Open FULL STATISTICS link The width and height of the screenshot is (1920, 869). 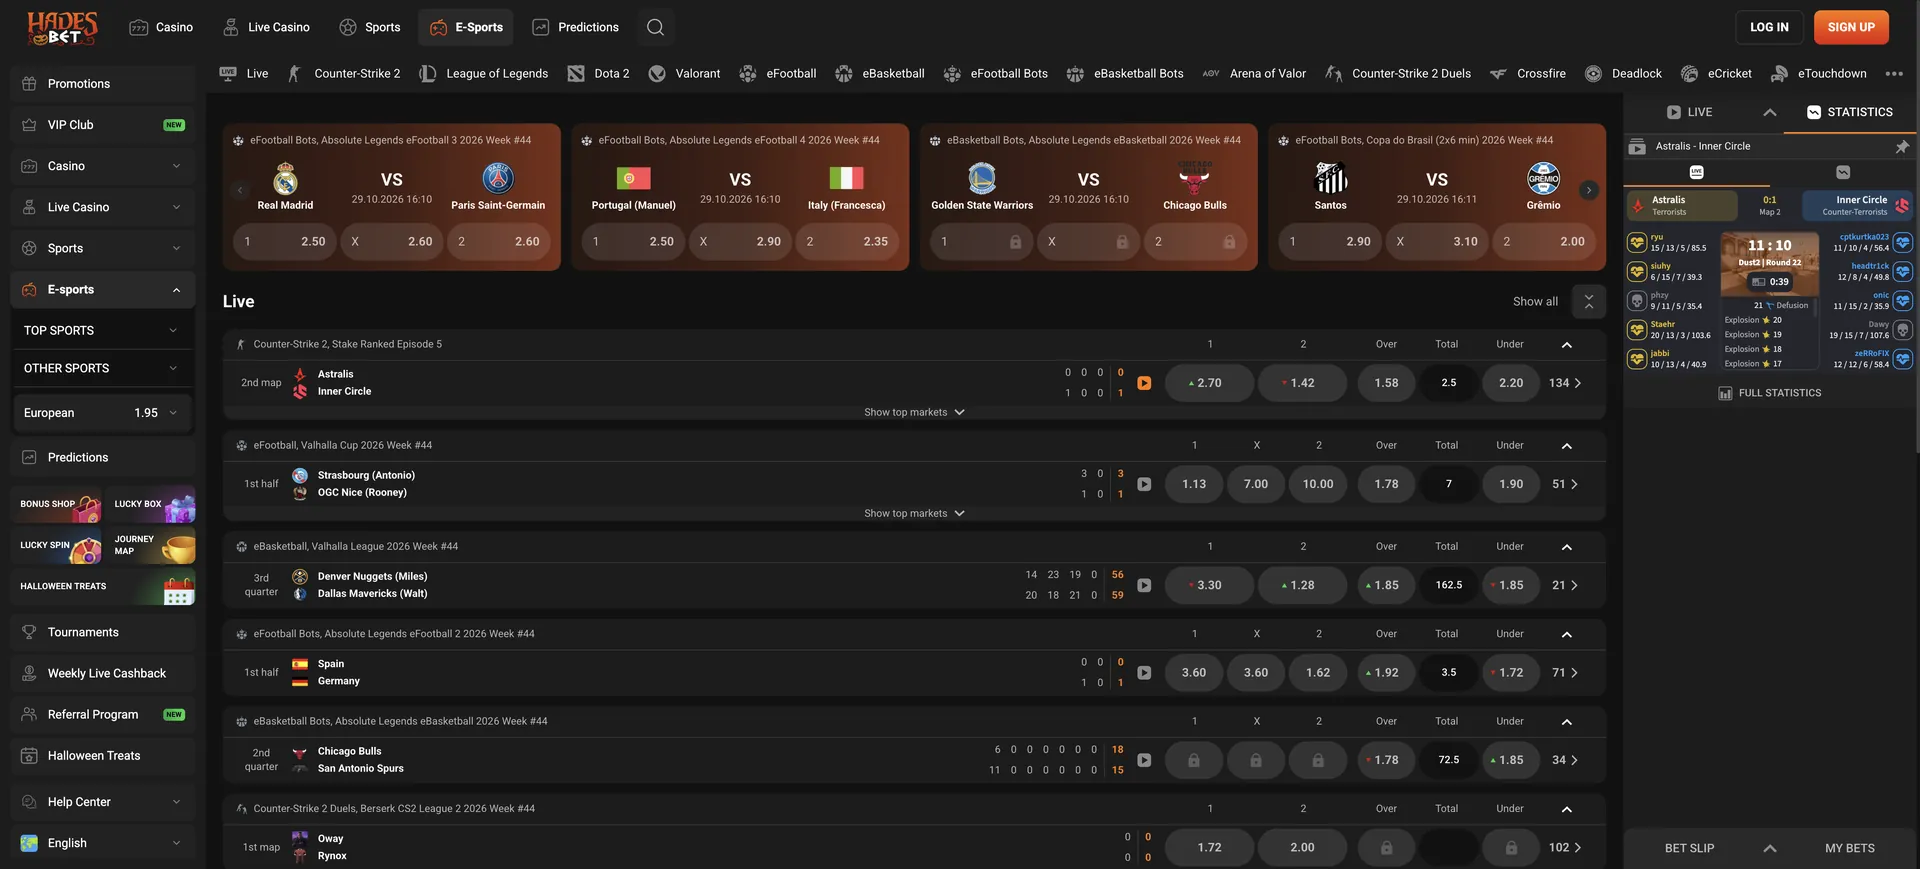pos(1770,393)
